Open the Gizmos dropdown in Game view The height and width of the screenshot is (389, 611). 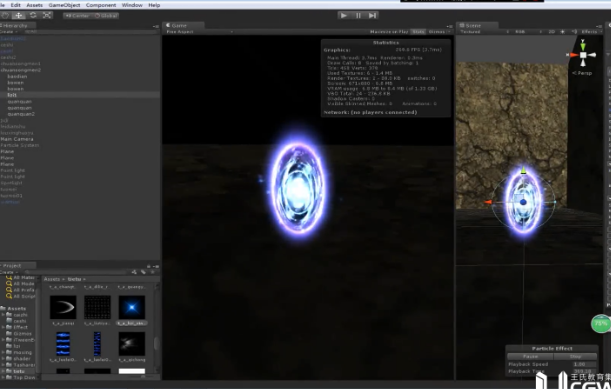[438, 32]
